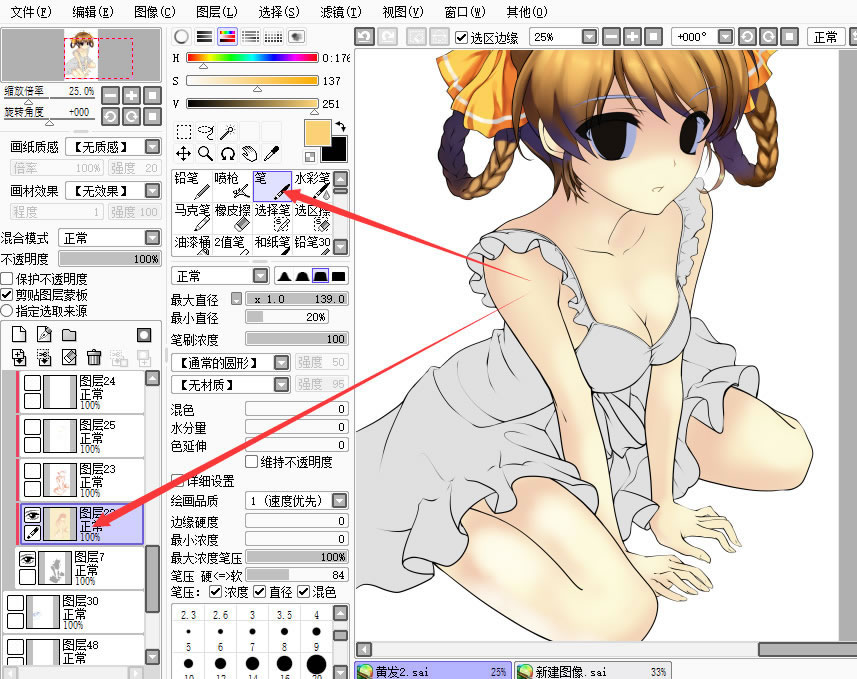Open the 图层(L) menu
The width and height of the screenshot is (857, 679).
coord(216,11)
